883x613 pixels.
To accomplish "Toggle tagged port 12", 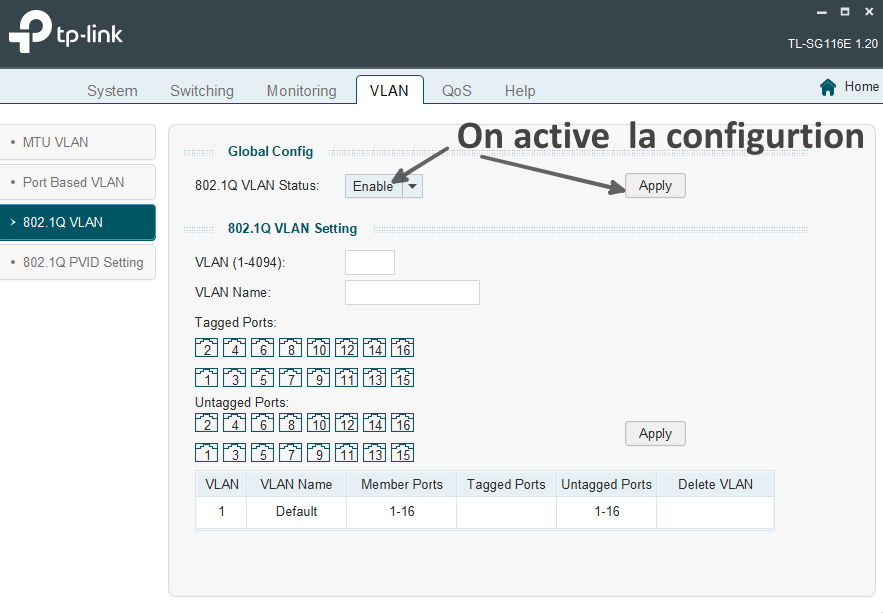I will [x=346, y=348].
